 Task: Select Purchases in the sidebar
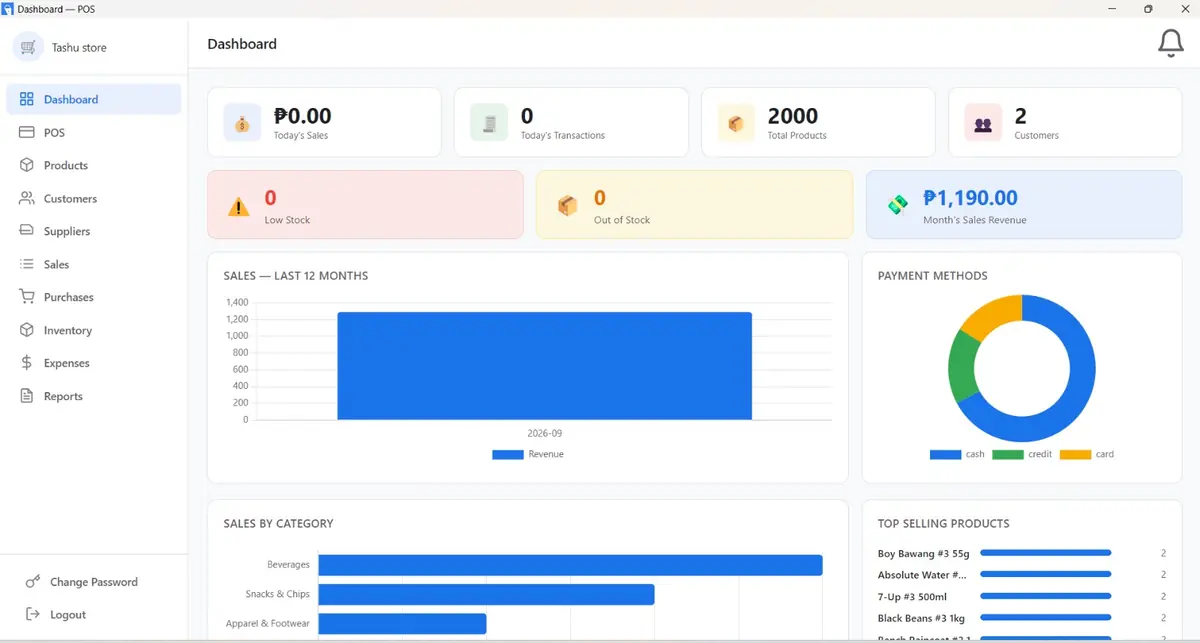pos(94,297)
